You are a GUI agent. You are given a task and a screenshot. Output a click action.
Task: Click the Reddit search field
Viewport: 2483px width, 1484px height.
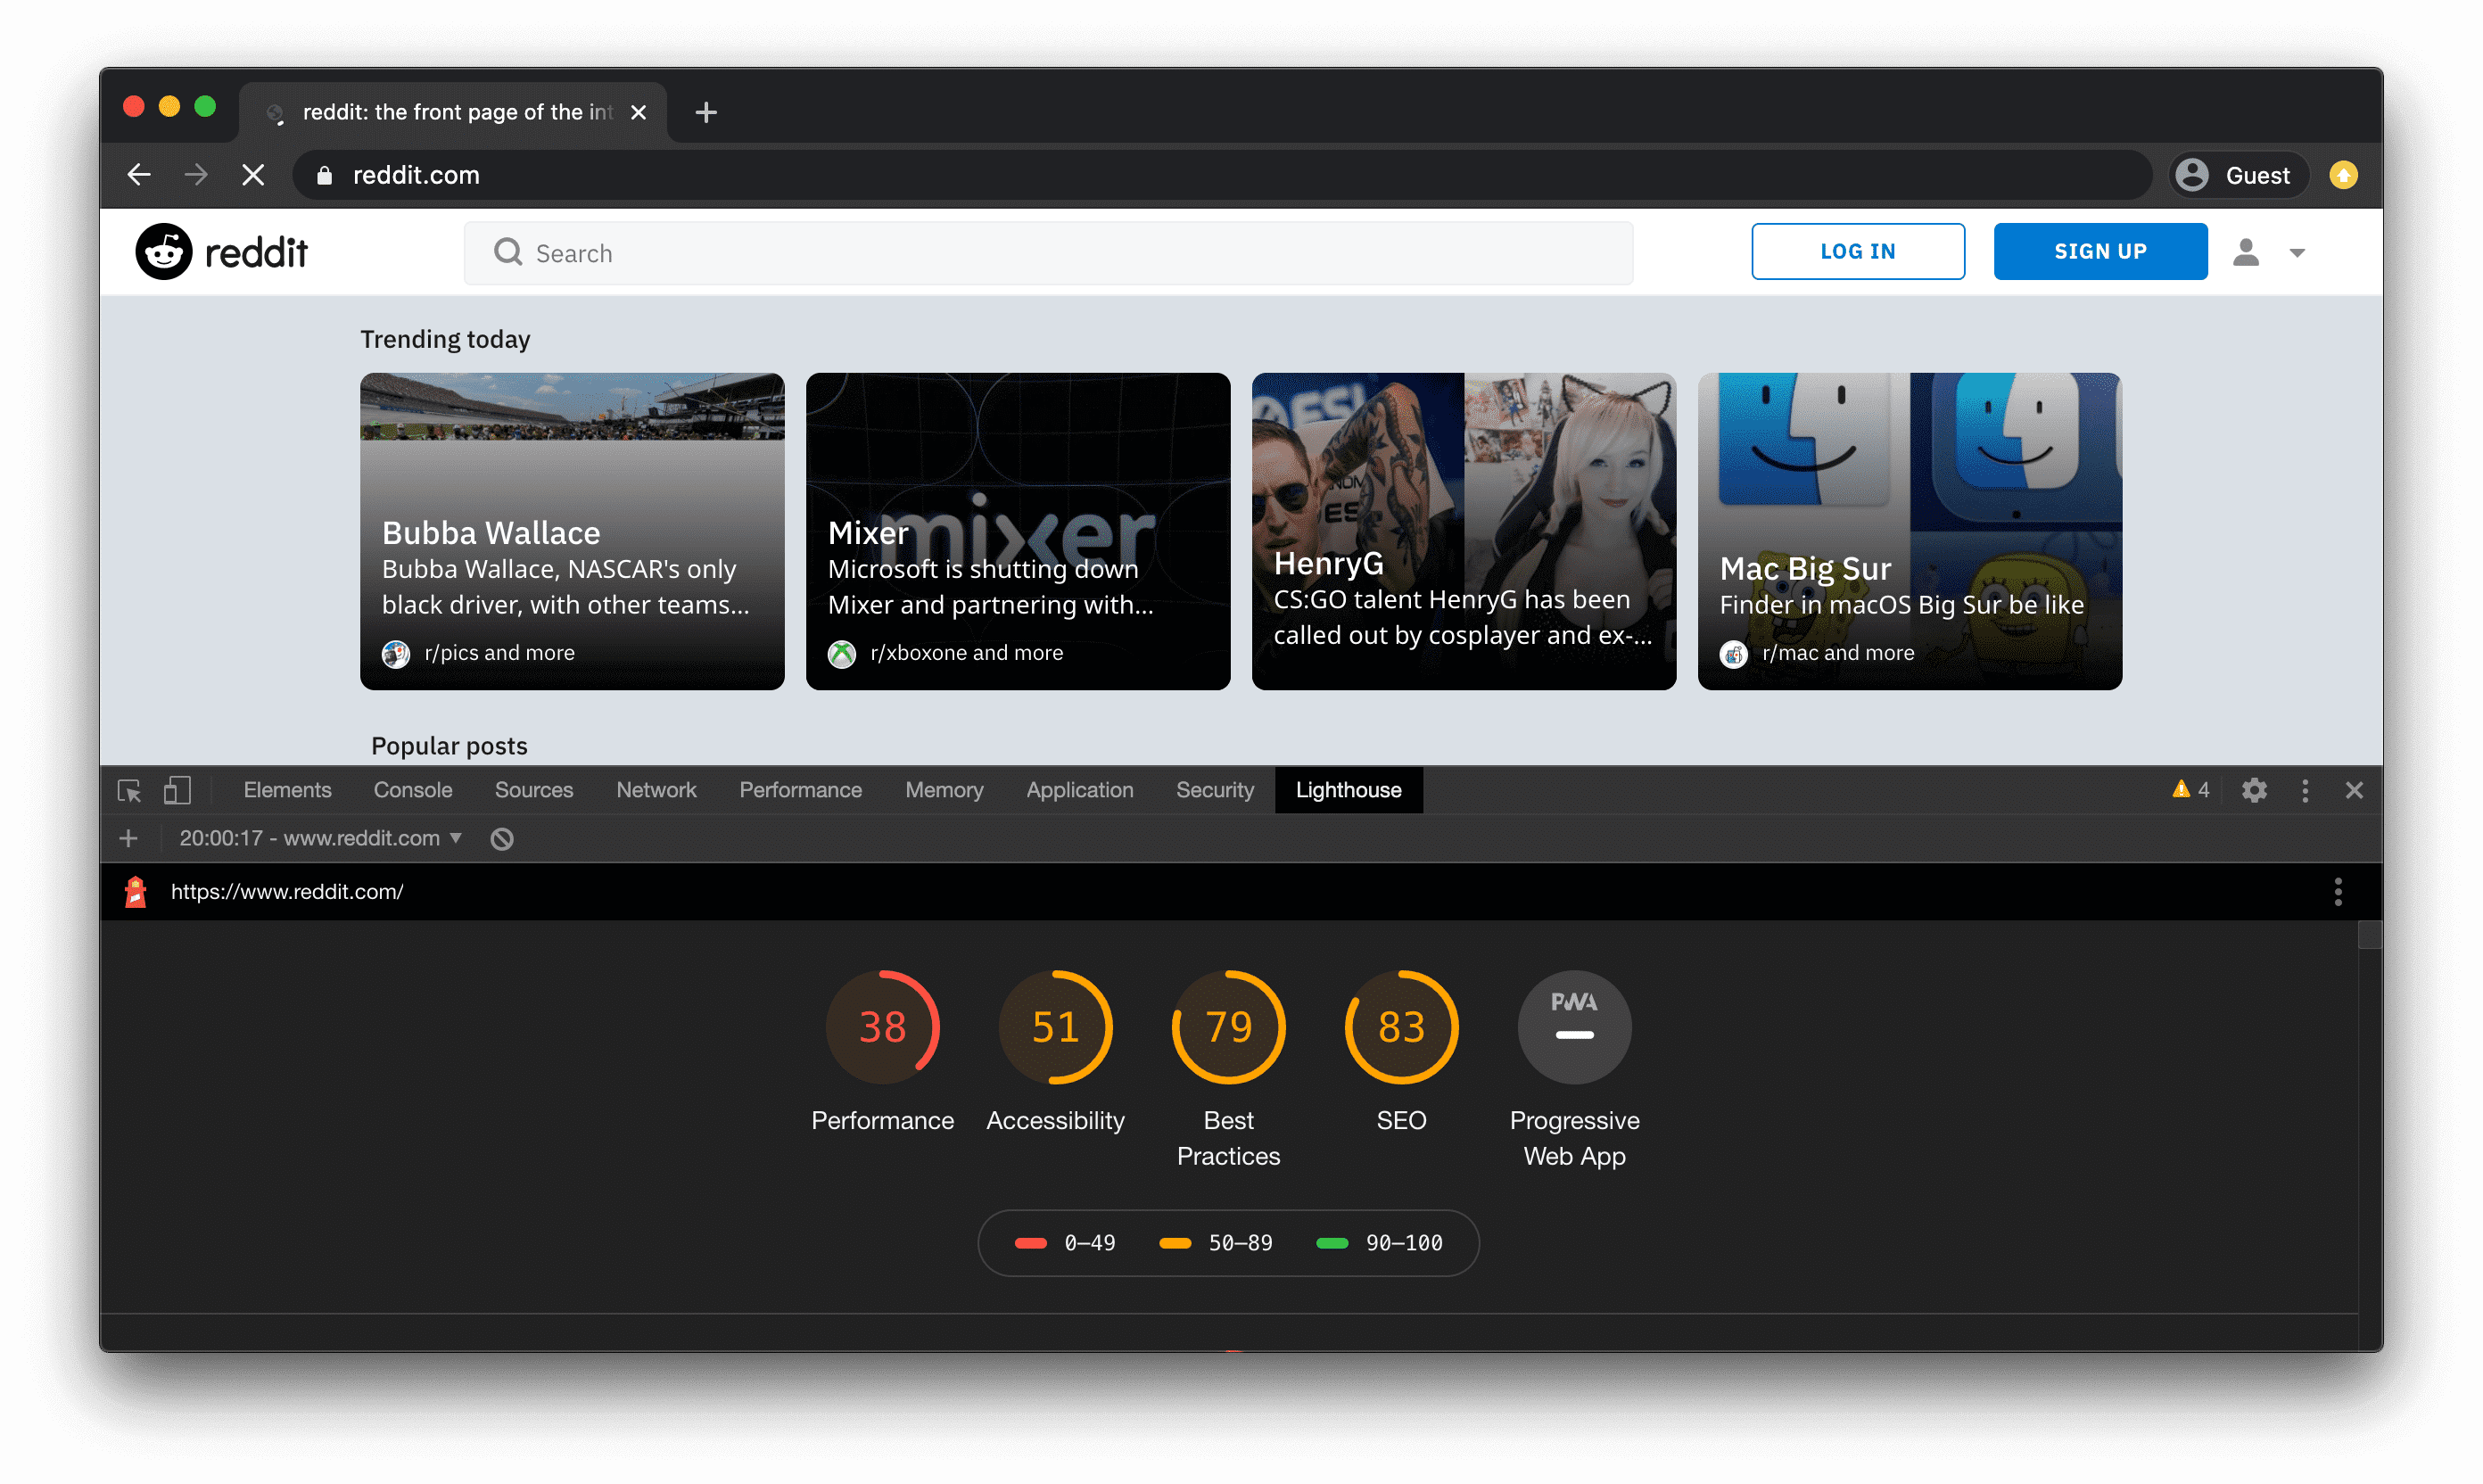click(x=1047, y=253)
